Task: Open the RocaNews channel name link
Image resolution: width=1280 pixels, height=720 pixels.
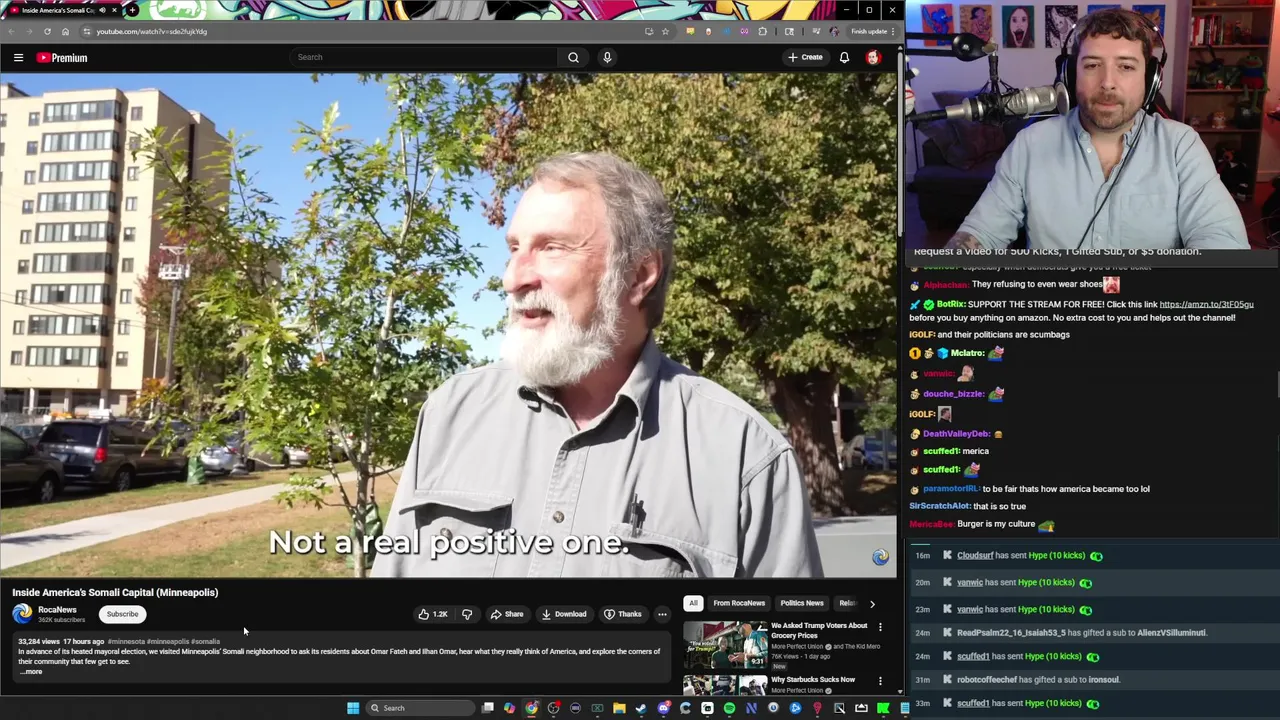Action: [x=57, y=610]
